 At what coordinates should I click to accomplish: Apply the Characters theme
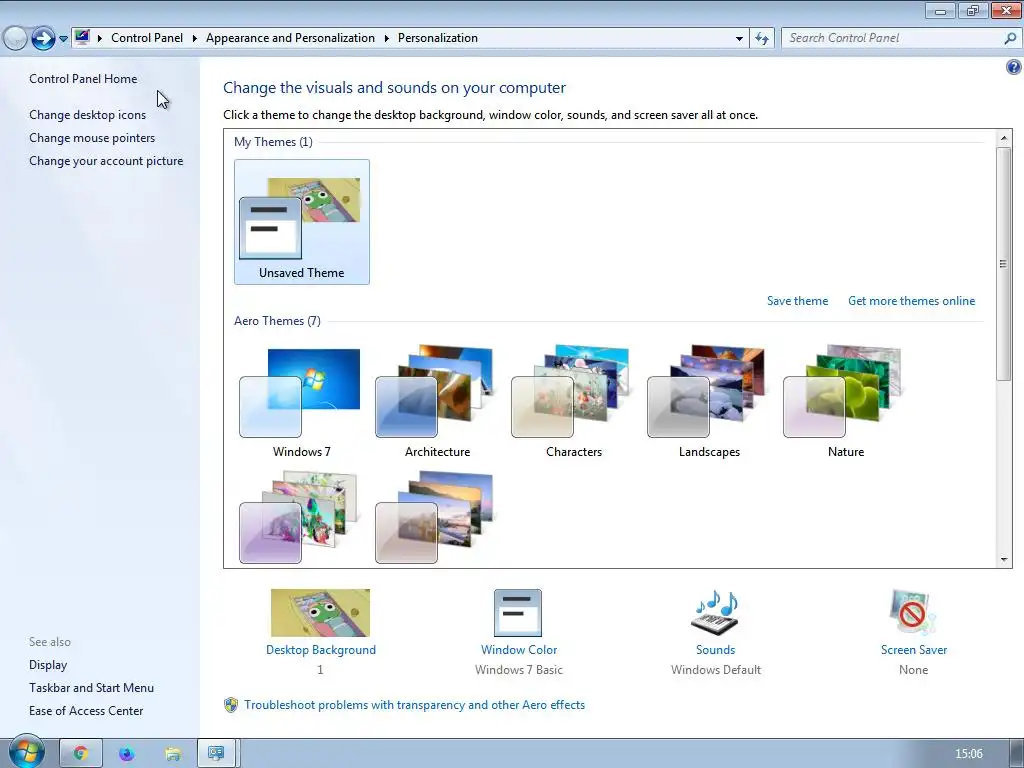pyautogui.click(x=573, y=401)
